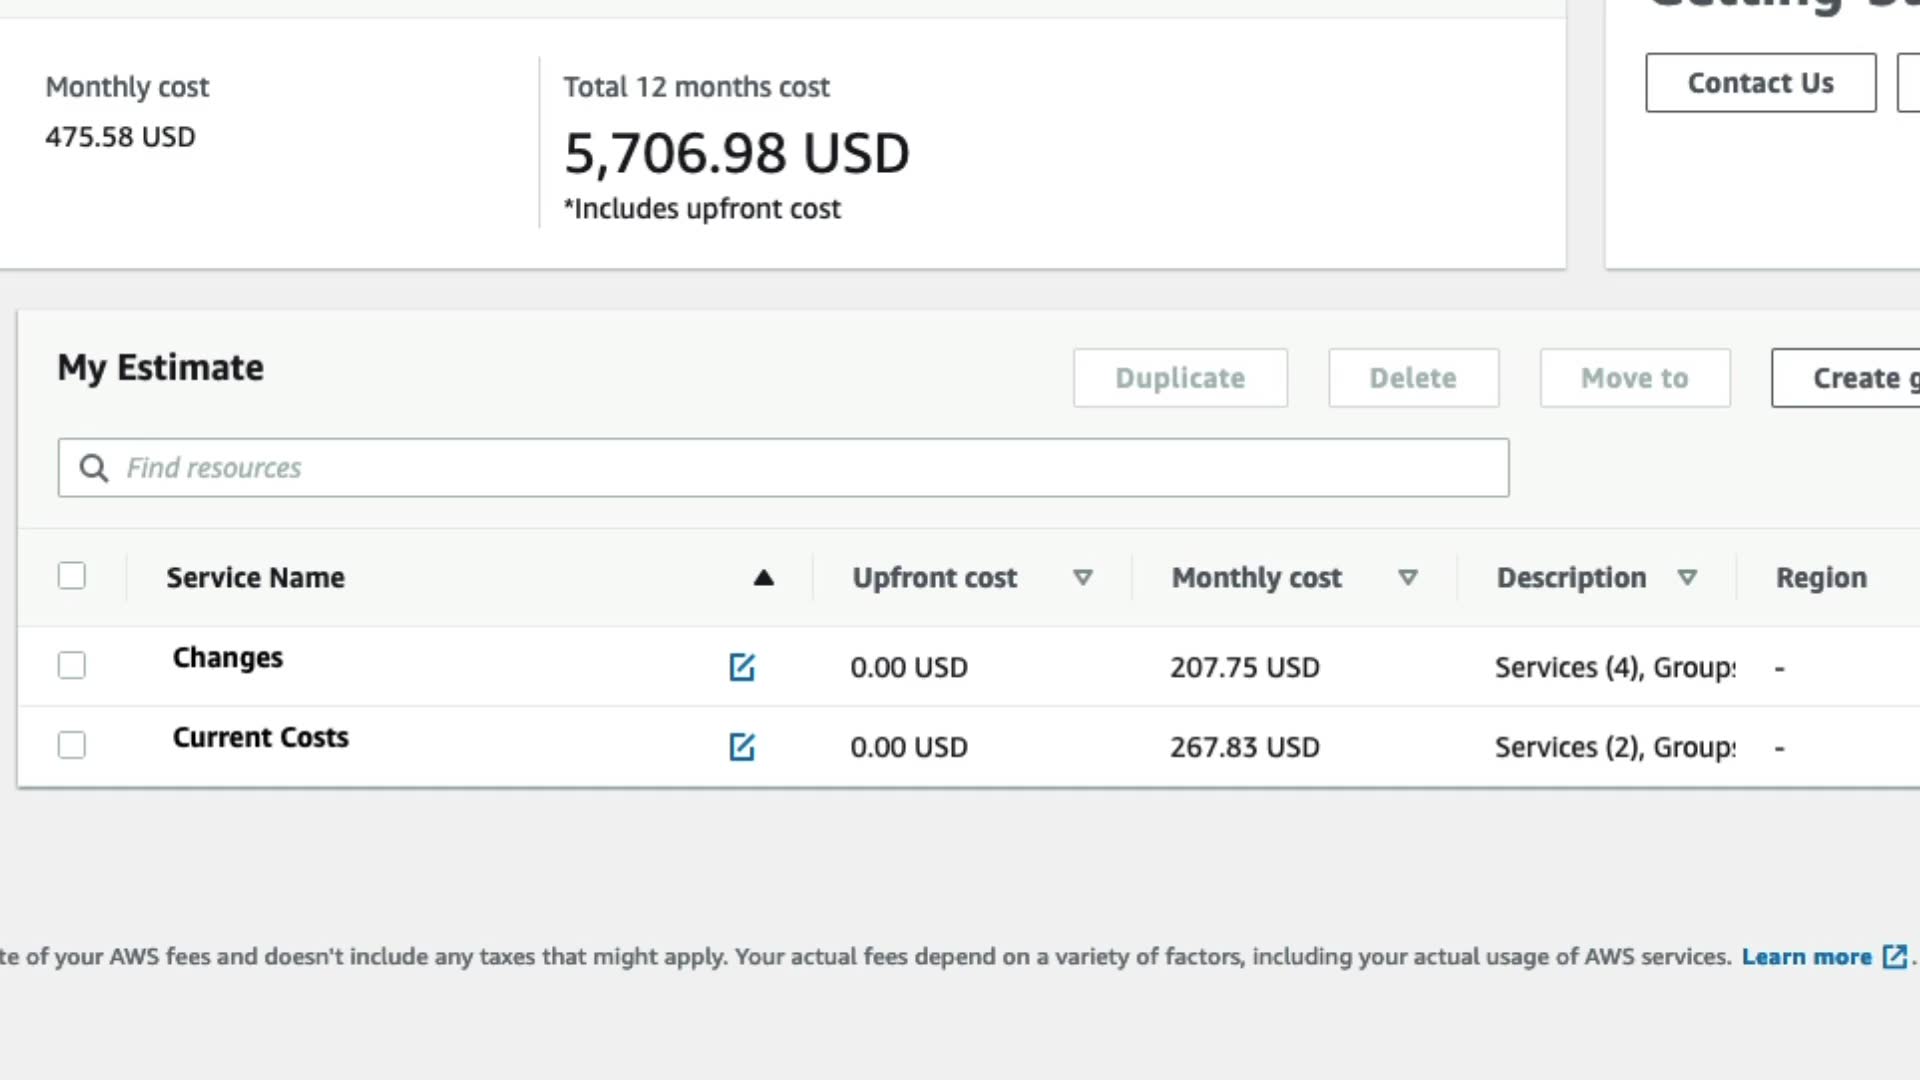Check the Current Costs row checkbox
The image size is (1920, 1080).
tap(72, 746)
